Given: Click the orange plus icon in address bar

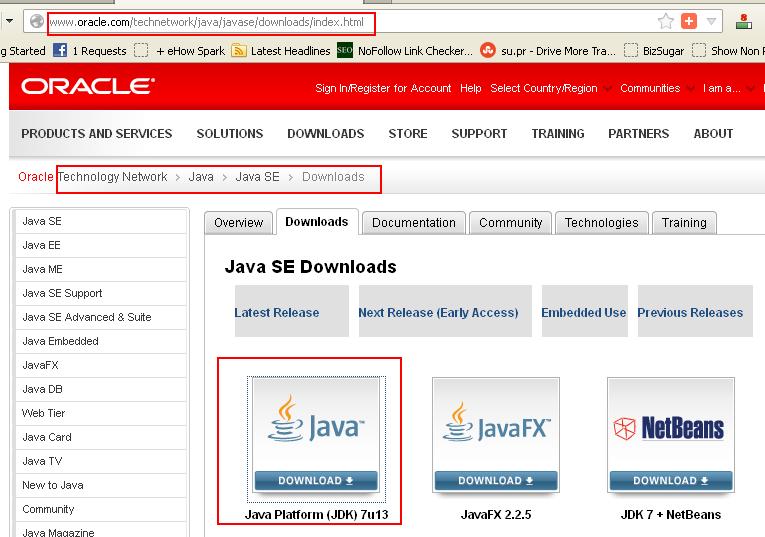Looking at the screenshot, I should pos(689,21).
